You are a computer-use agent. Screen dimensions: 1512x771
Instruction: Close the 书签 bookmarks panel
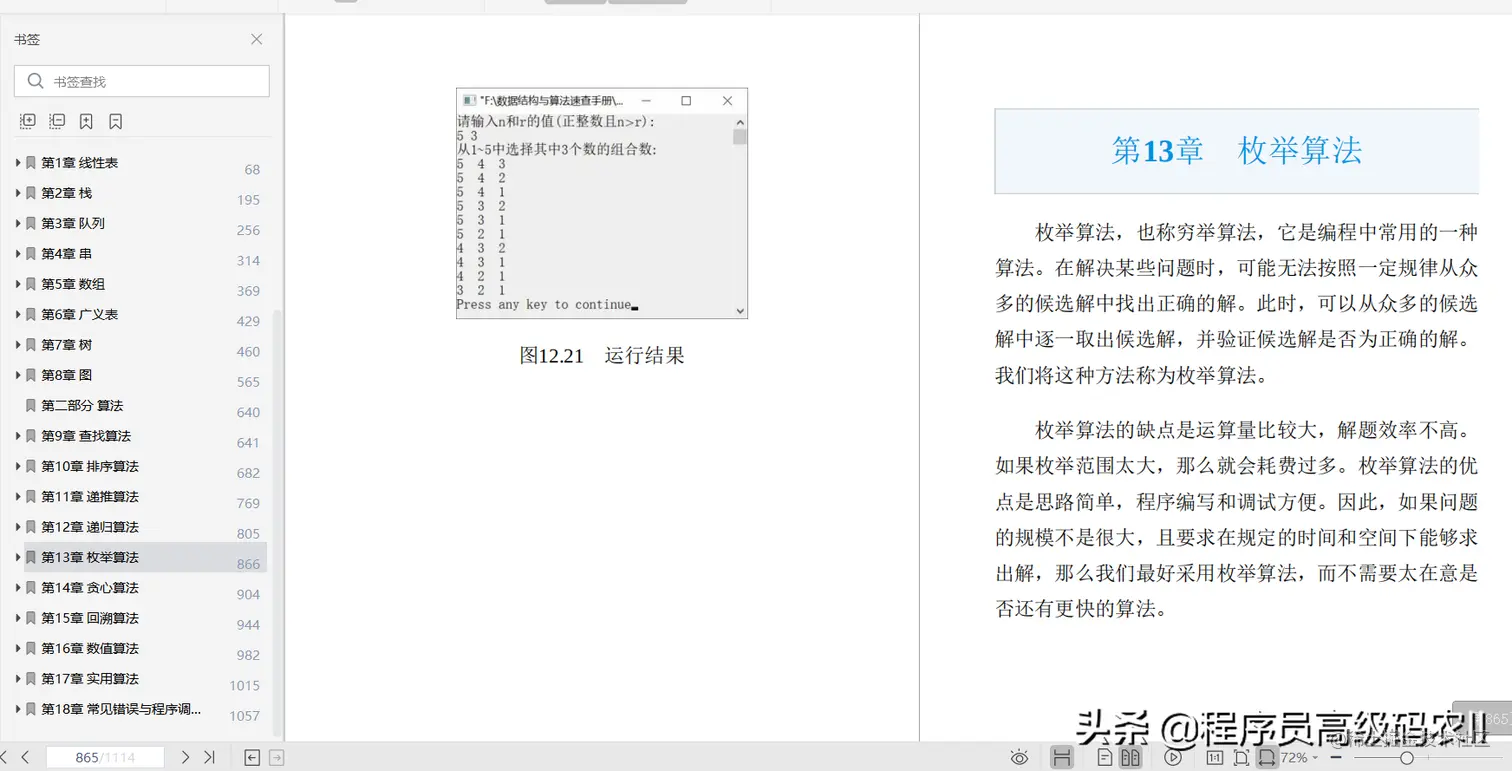point(256,39)
